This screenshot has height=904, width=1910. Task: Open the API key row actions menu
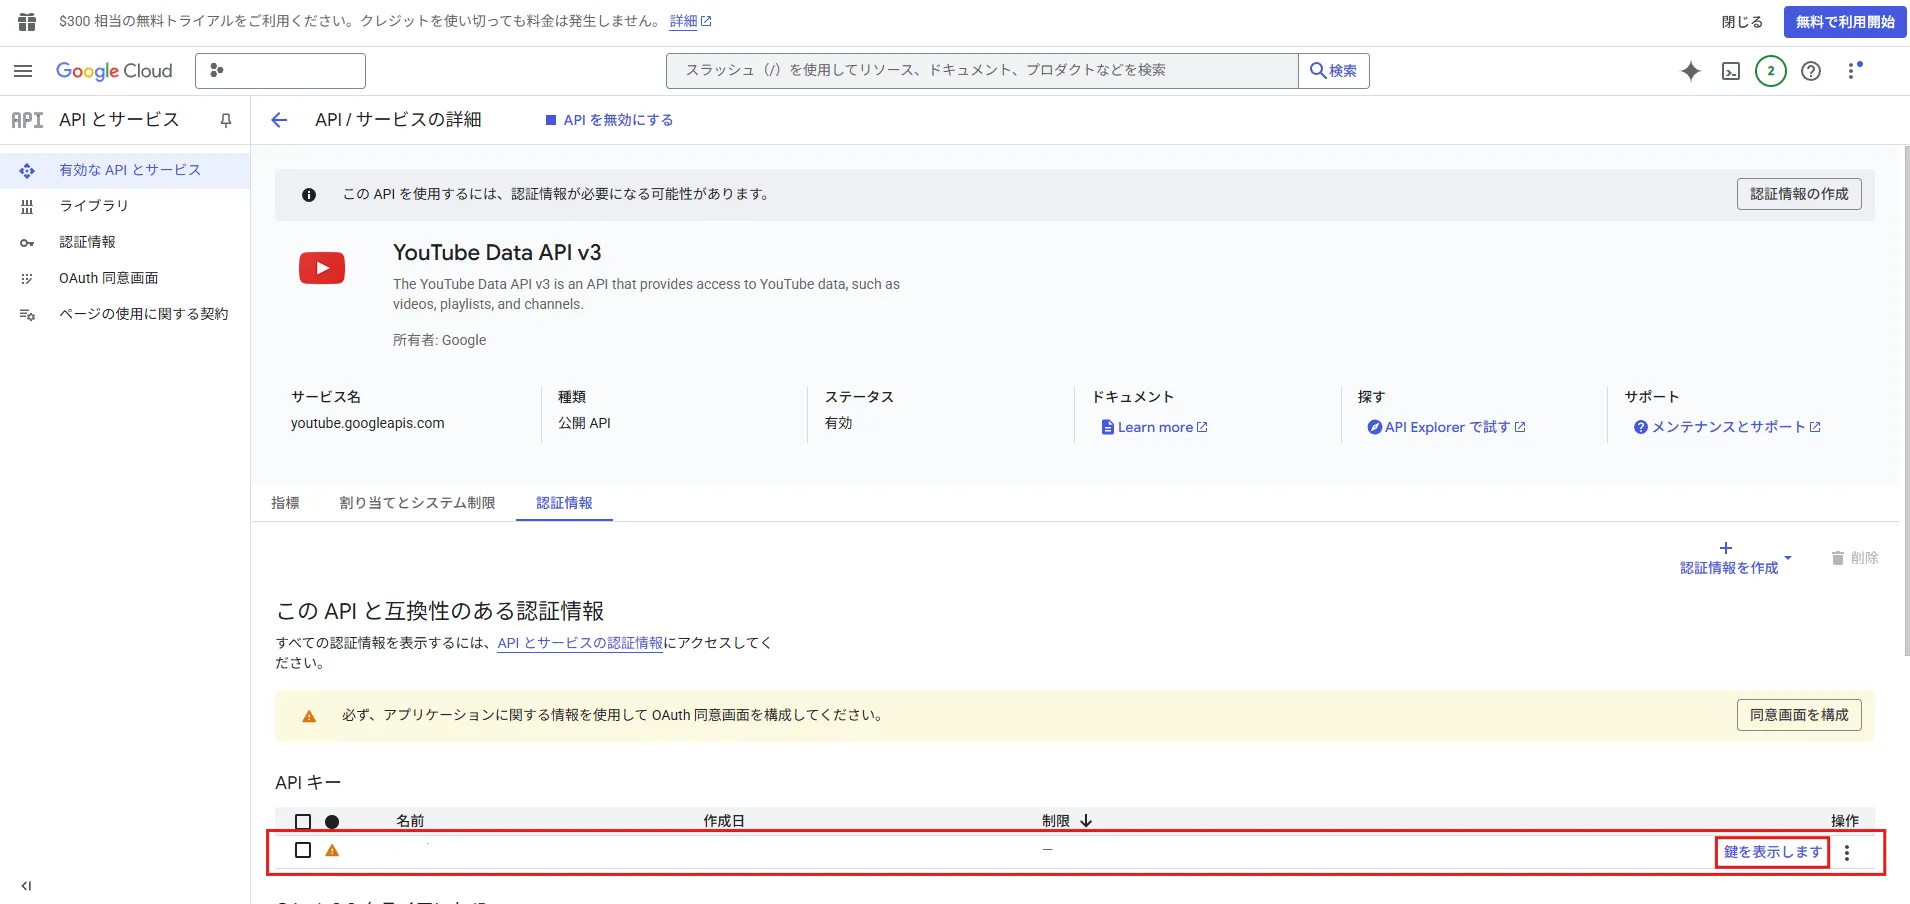(x=1847, y=853)
